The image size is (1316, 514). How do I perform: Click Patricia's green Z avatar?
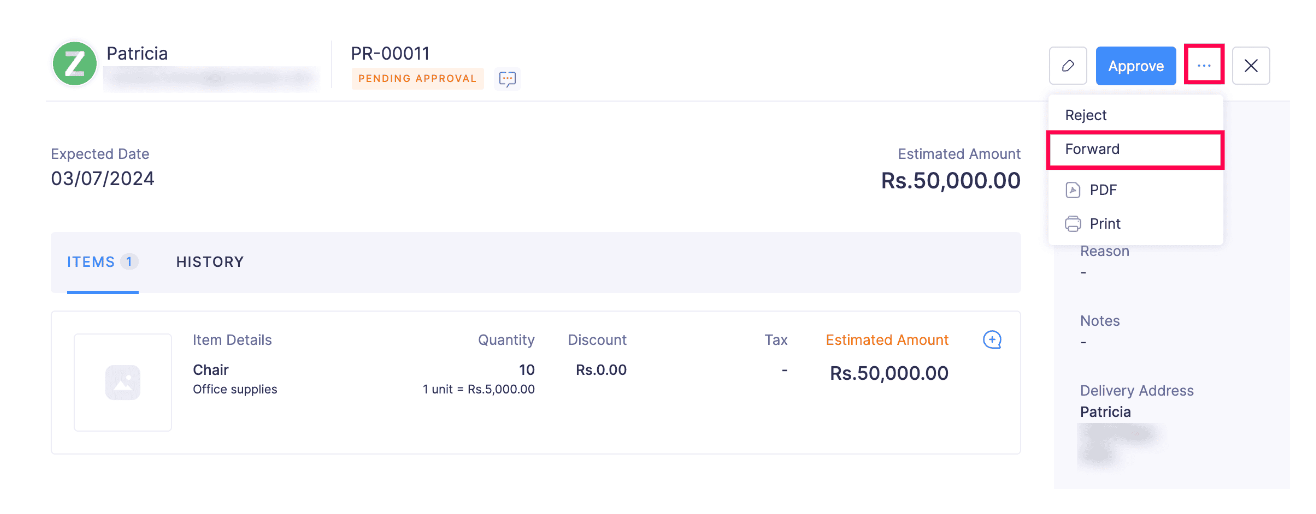(x=75, y=64)
